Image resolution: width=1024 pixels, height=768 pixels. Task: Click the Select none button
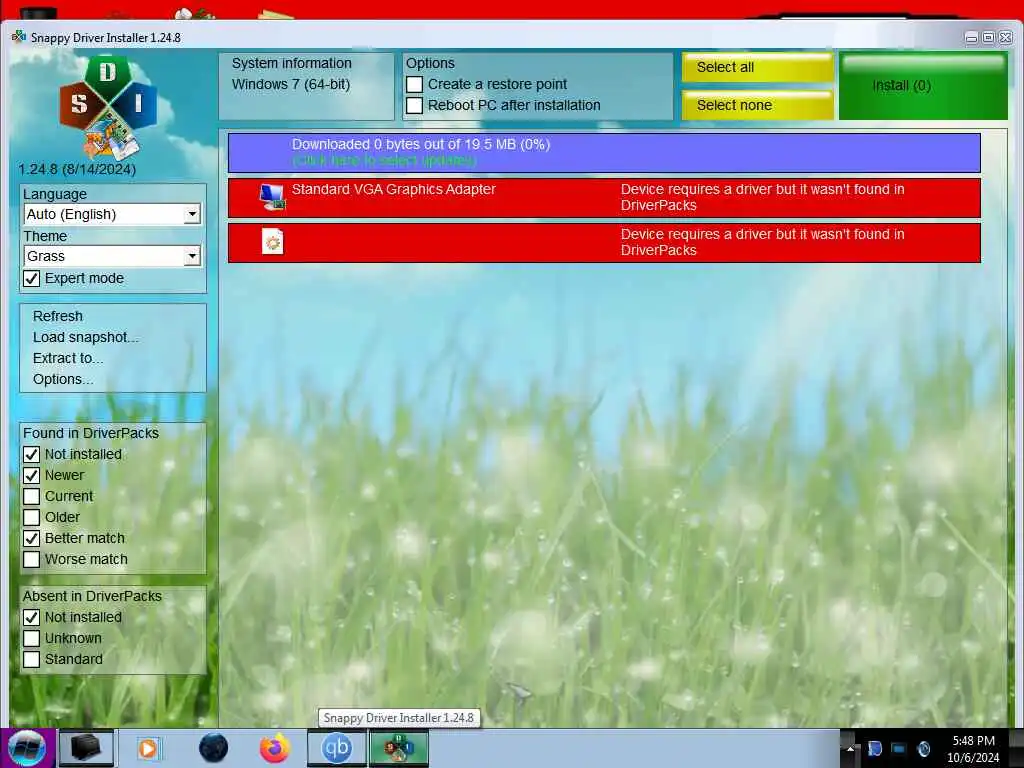(x=758, y=105)
